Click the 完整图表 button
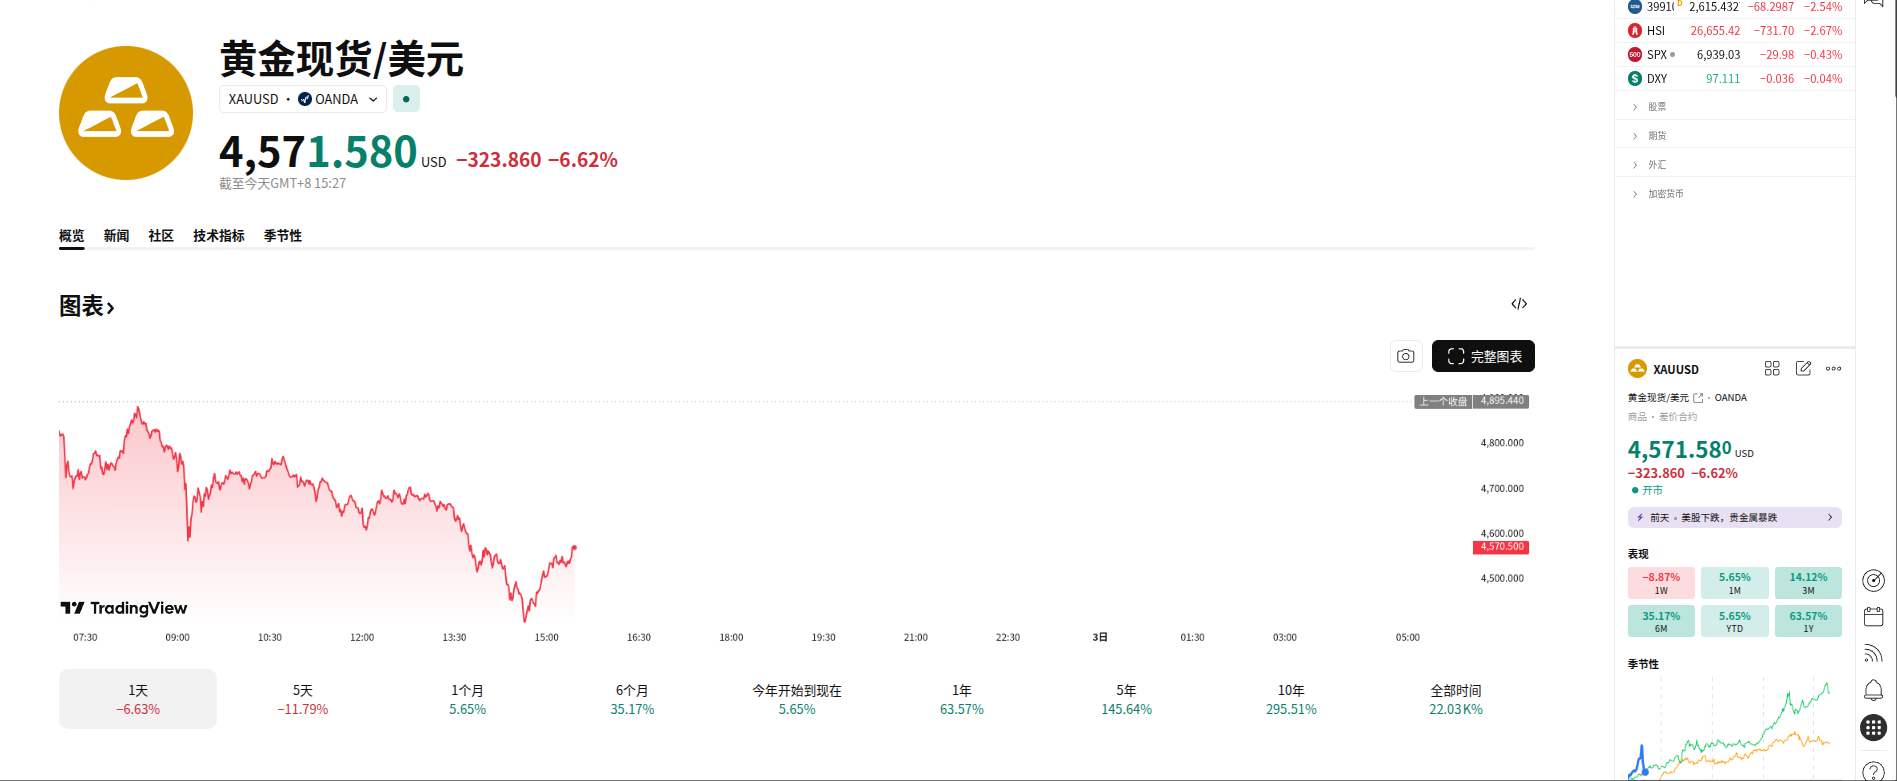Image resolution: width=1897 pixels, height=781 pixels. [1483, 356]
